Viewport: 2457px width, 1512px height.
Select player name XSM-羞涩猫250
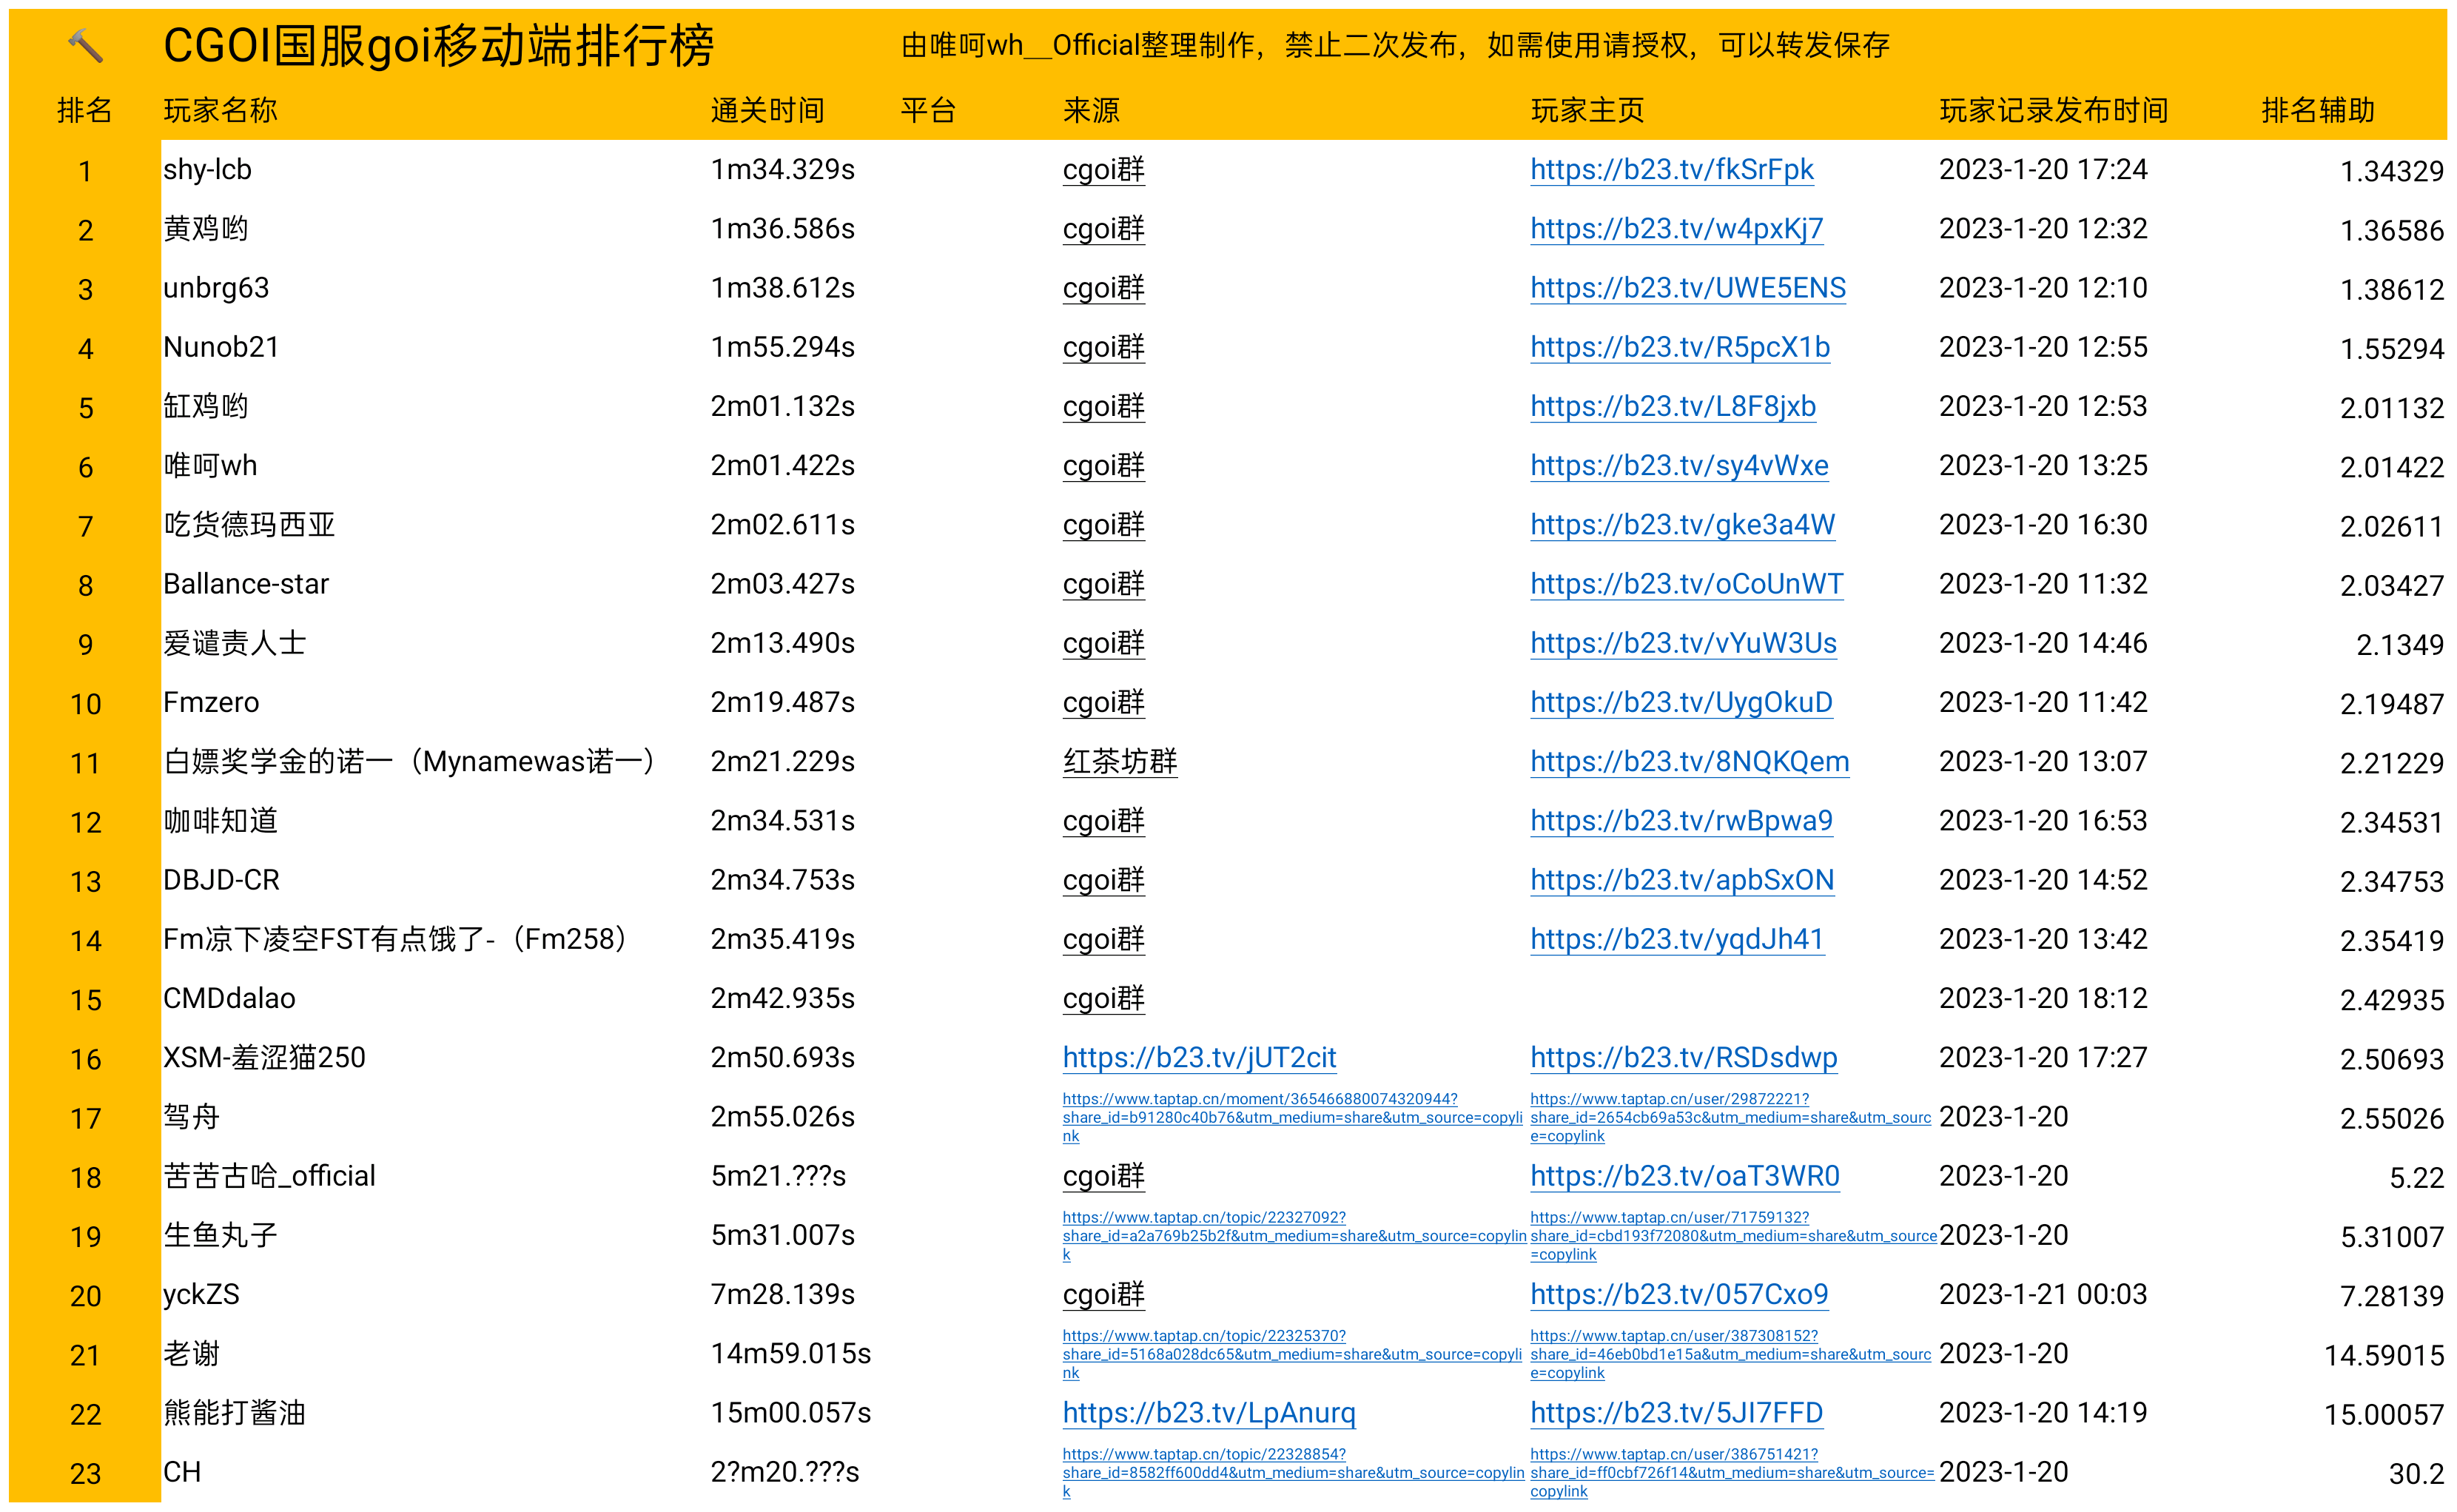click(264, 1057)
